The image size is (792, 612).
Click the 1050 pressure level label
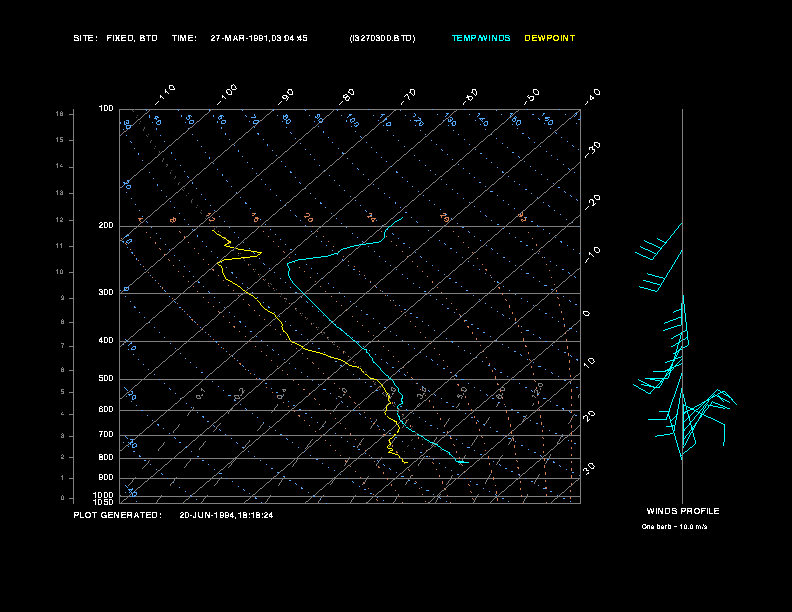[104, 502]
